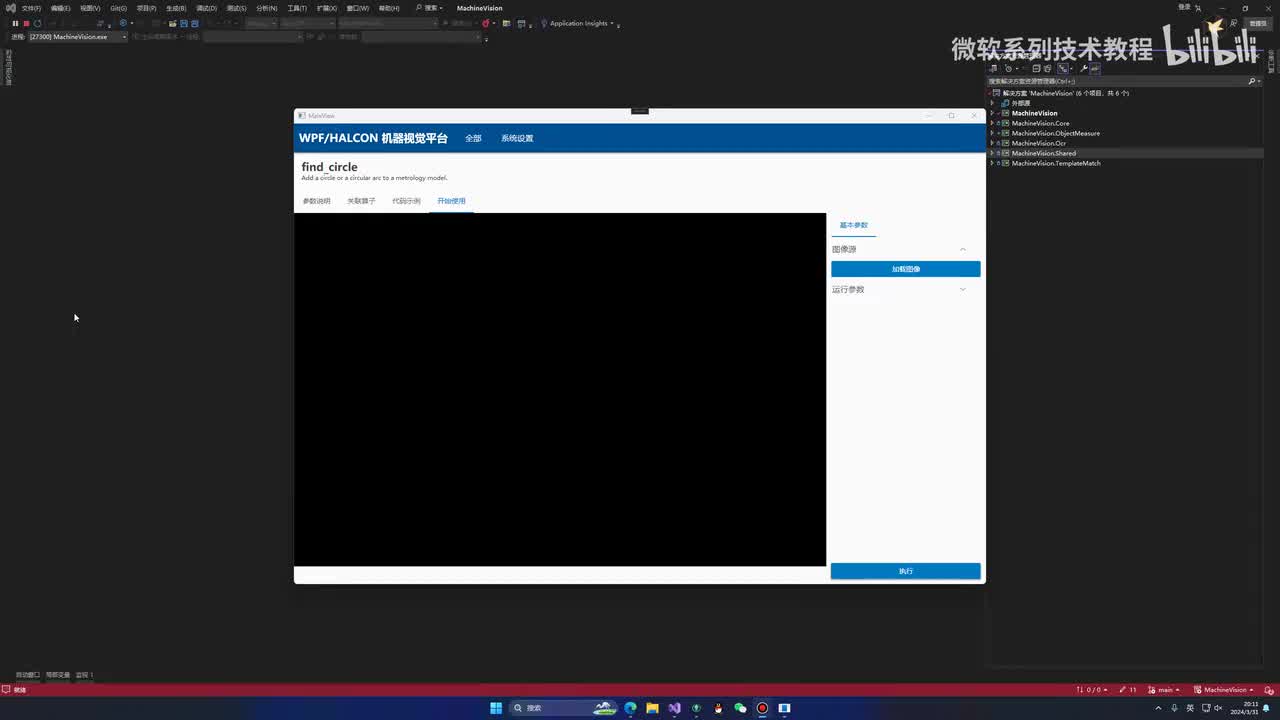Click the 执行 button
The width and height of the screenshot is (1280, 720).
tap(906, 571)
